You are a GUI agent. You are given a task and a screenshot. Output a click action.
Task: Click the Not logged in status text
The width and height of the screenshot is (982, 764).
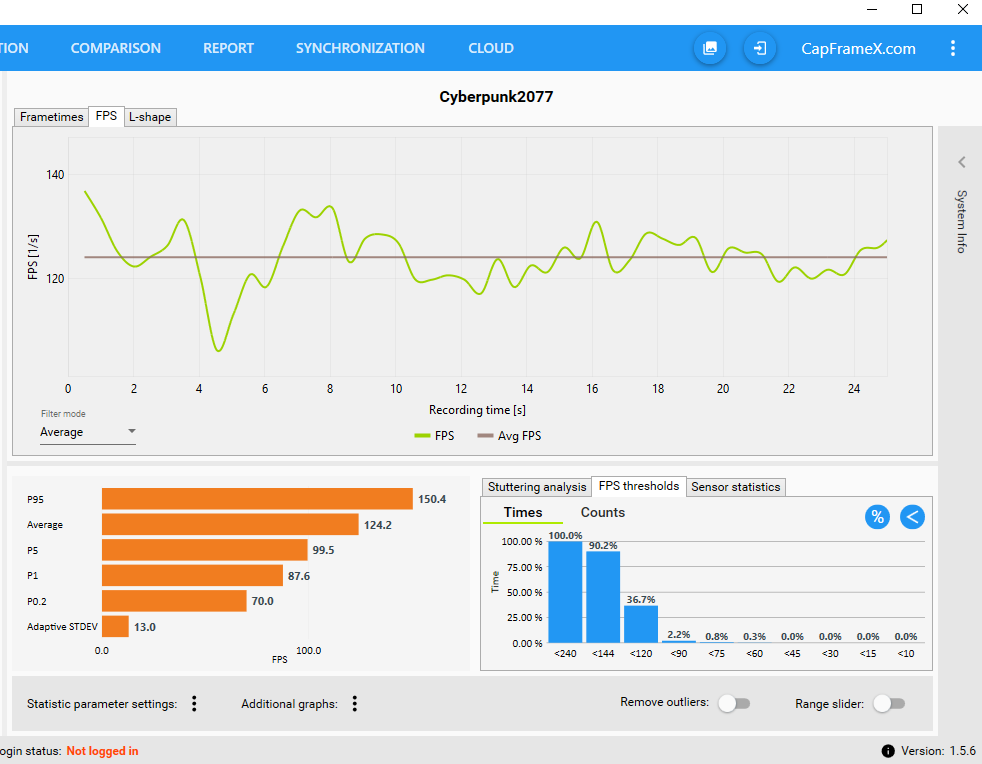(x=102, y=751)
